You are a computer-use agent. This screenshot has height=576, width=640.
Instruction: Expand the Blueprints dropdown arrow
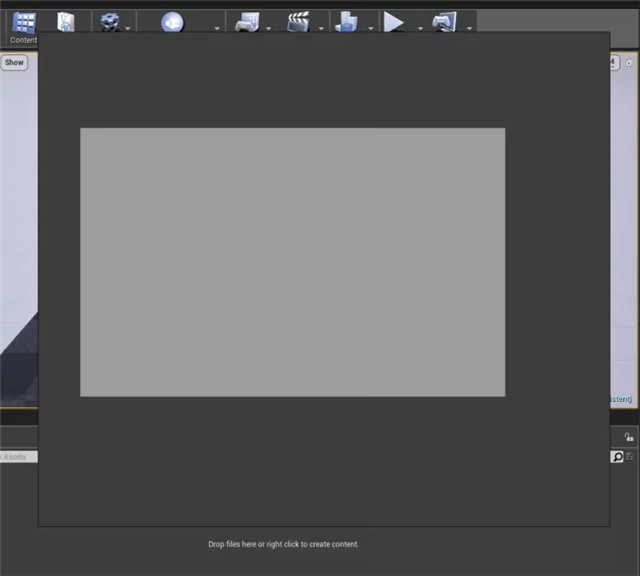(x=269, y=29)
